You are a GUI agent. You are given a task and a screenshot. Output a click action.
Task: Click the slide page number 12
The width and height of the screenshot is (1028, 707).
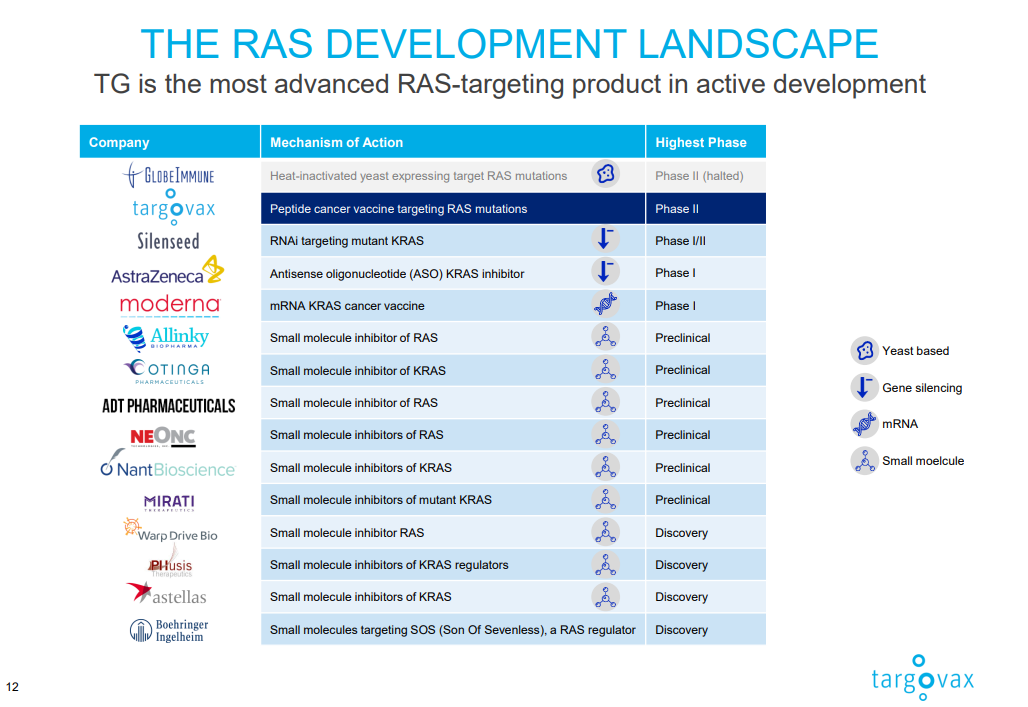pos(12,687)
